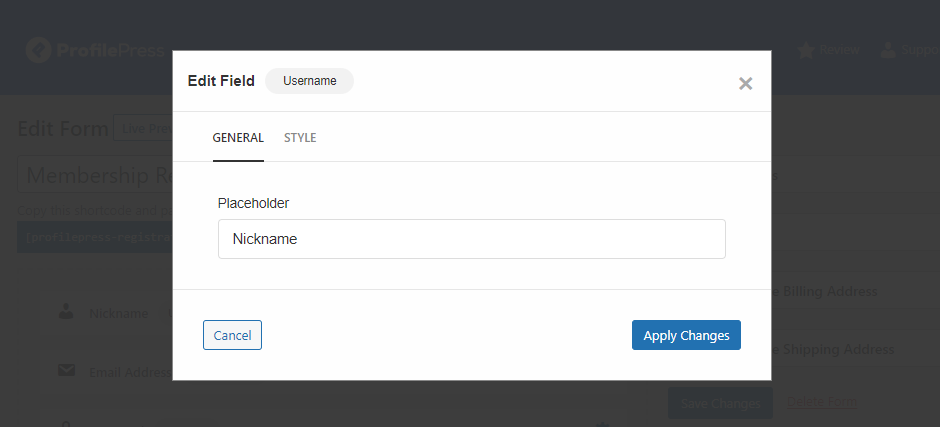Apply Changes to the field
Screen dimensions: 940x427
(686, 336)
